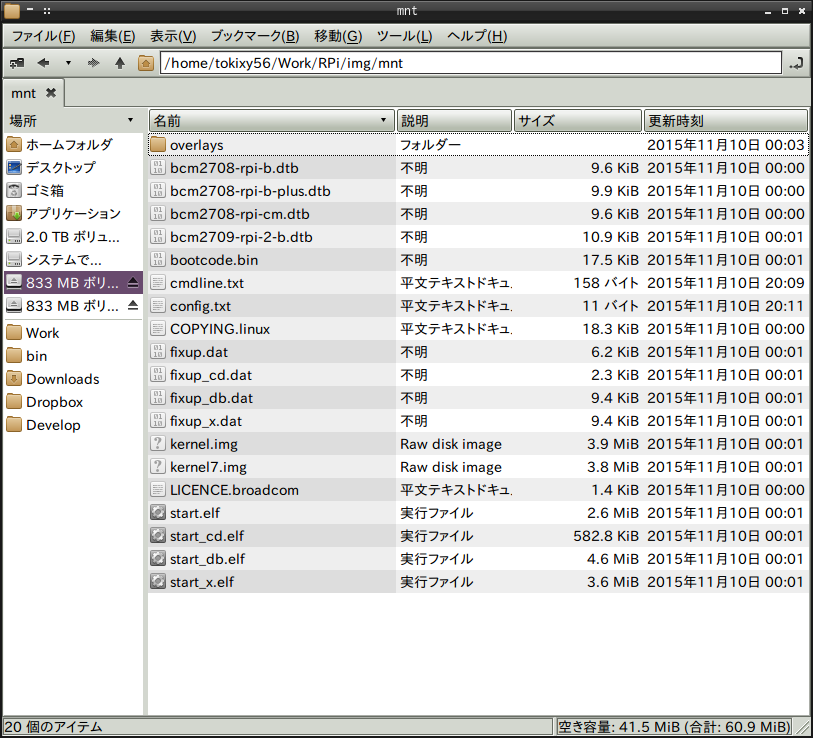The width and height of the screenshot is (813, 738).
Task: Select the システムで... volume in sidebar
Action: point(73,259)
